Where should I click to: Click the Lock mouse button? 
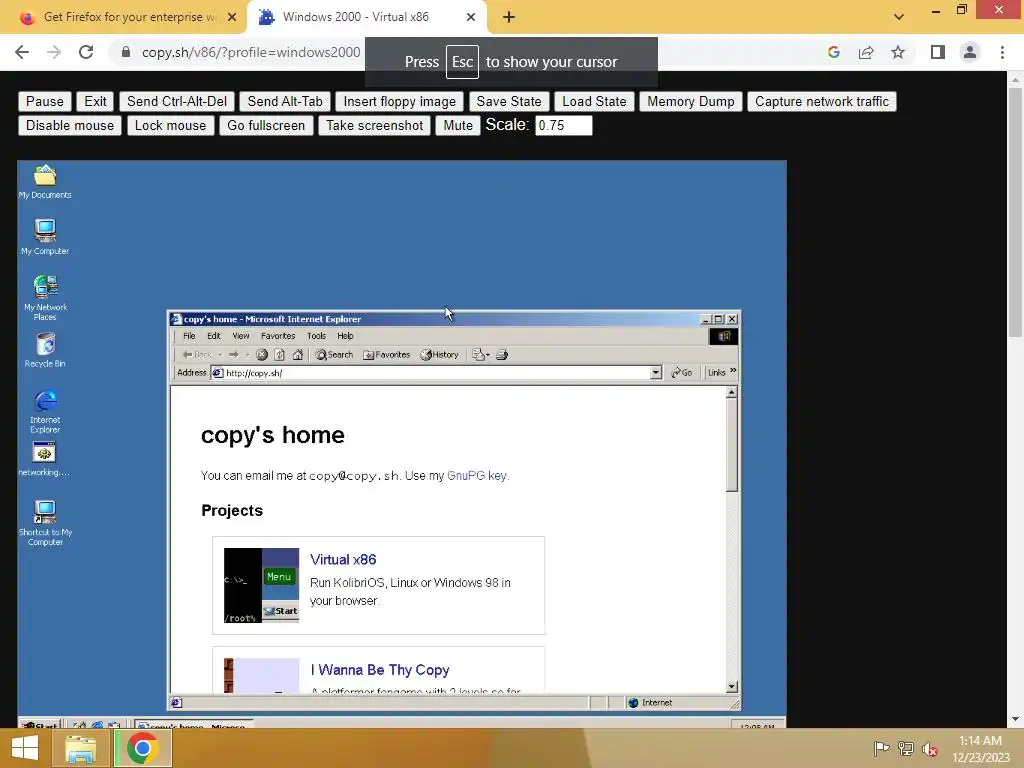click(170, 125)
